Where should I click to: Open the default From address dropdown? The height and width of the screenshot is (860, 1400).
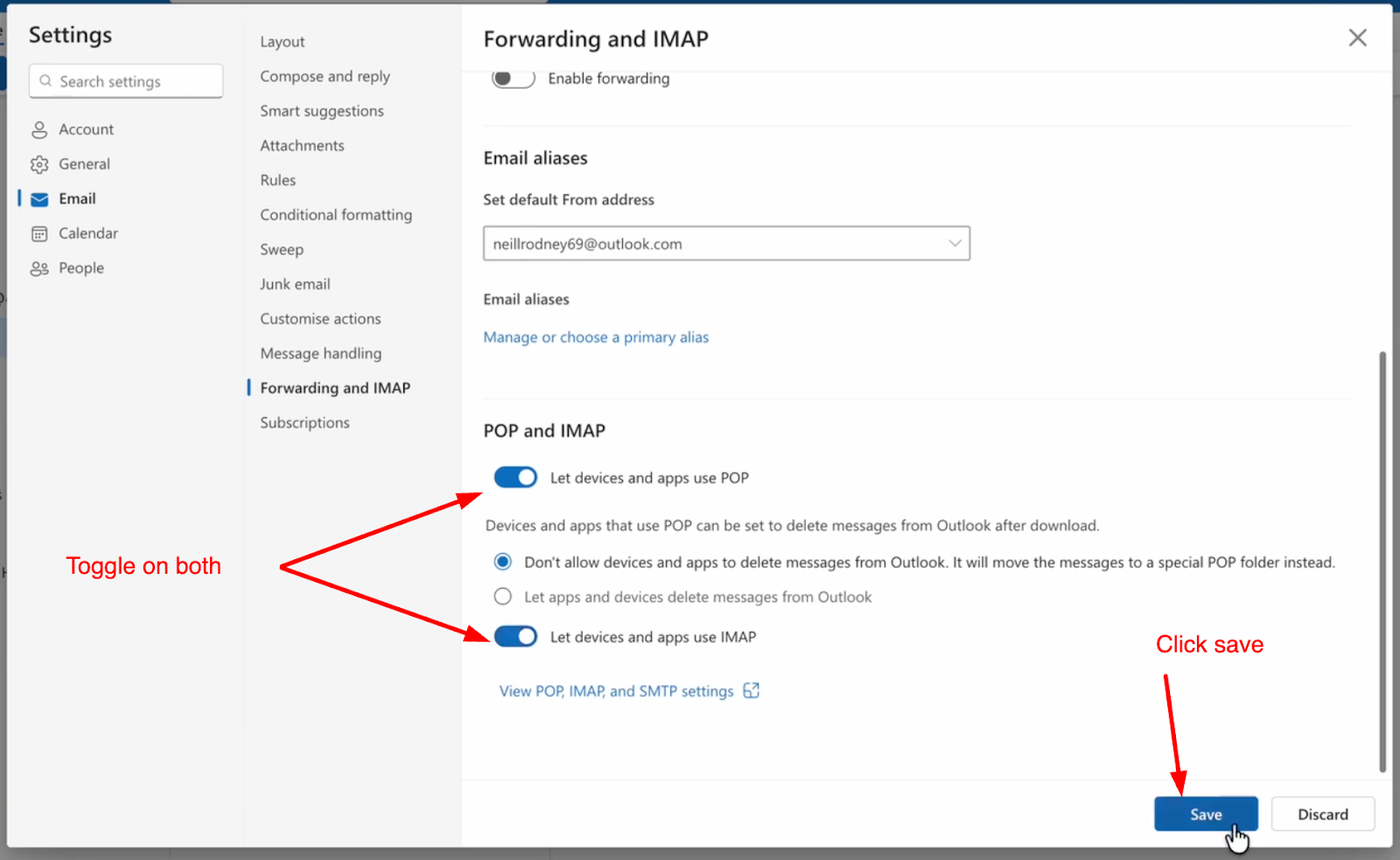click(726, 243)
